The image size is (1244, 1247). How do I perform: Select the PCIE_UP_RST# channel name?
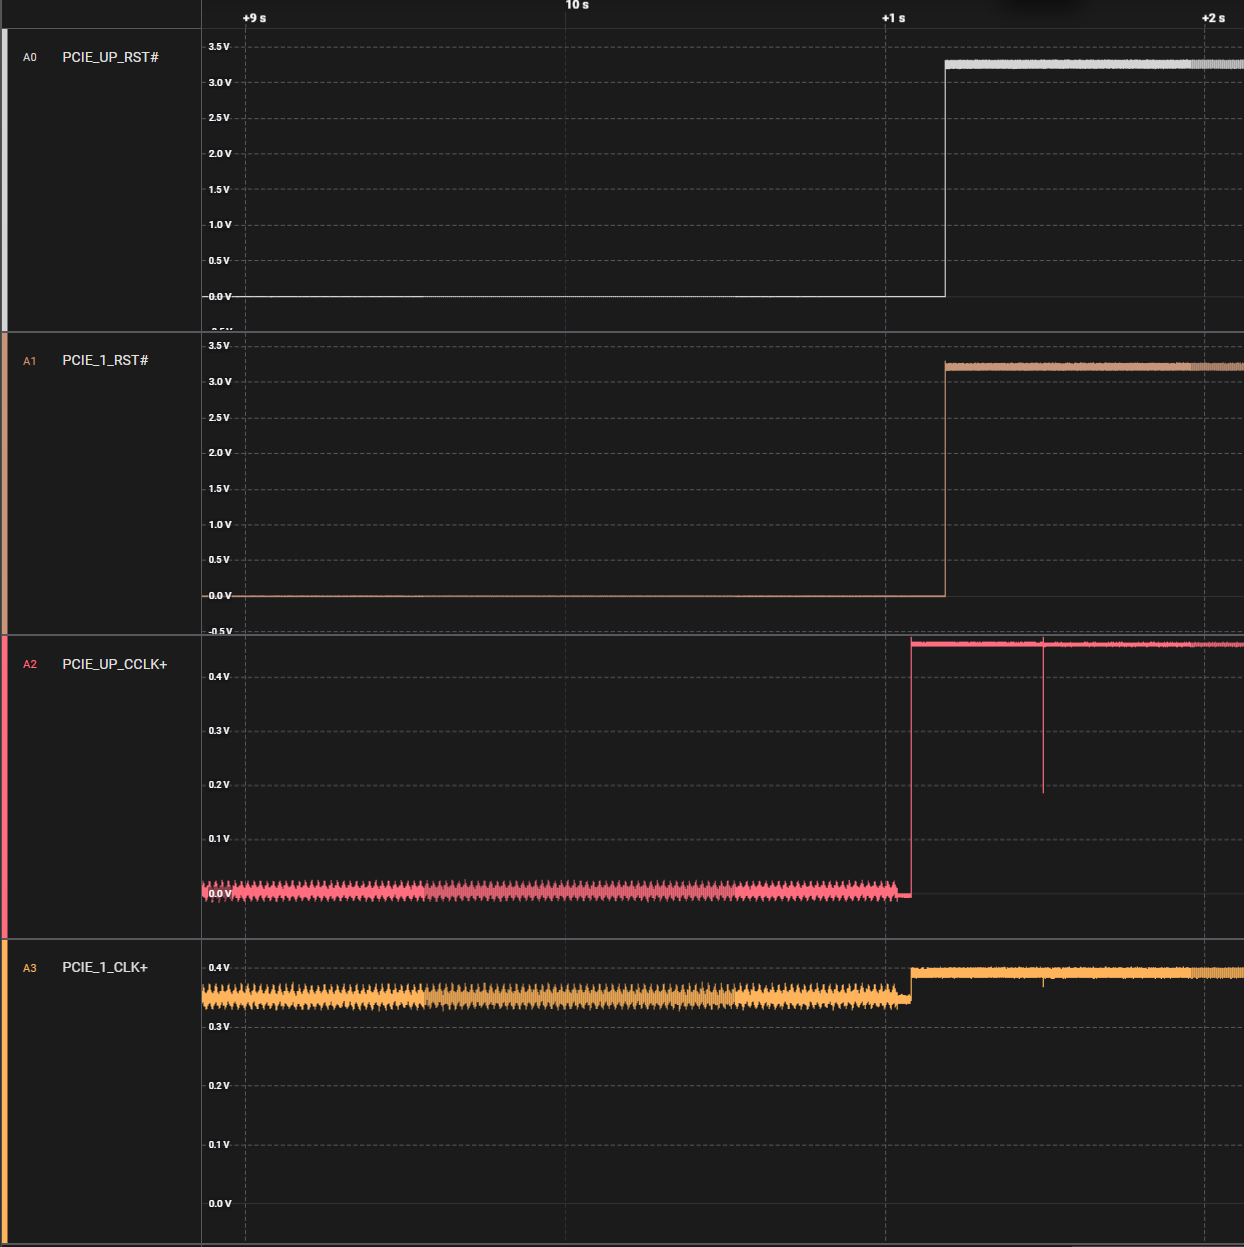point(110,58)
